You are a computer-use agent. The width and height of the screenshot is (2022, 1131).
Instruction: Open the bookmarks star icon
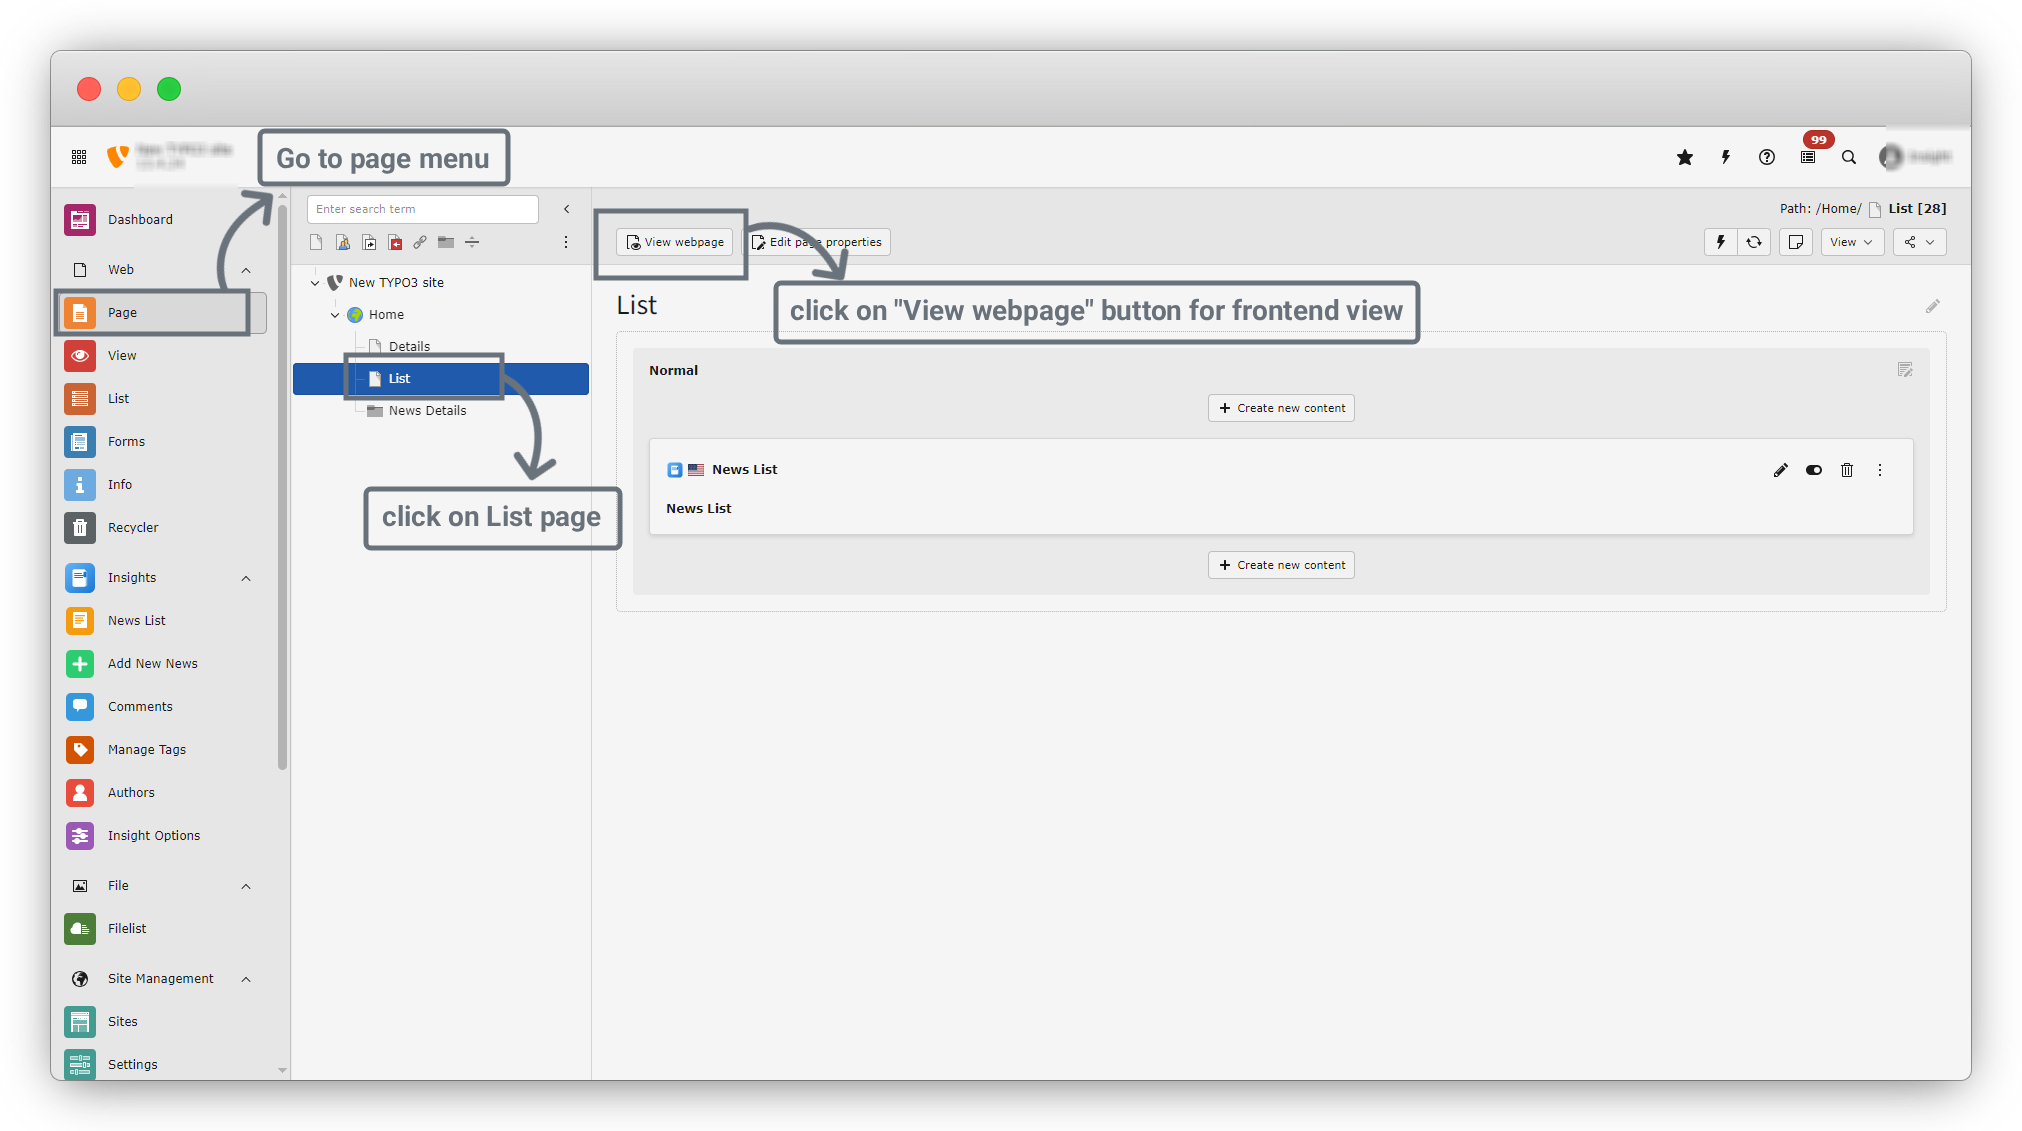1685,157
